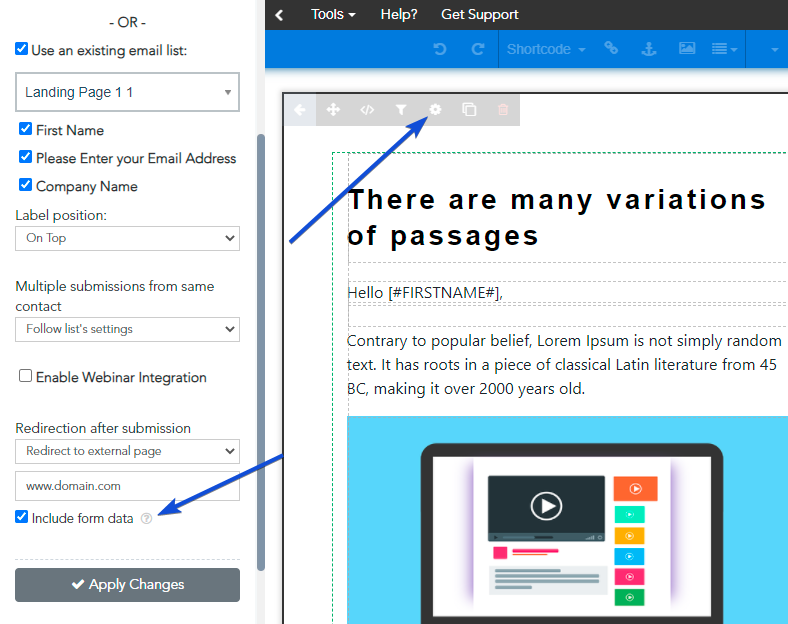This screenshot has height=624, width=788.
Task: Click the Apply Changes button
Action: point(128,585)
